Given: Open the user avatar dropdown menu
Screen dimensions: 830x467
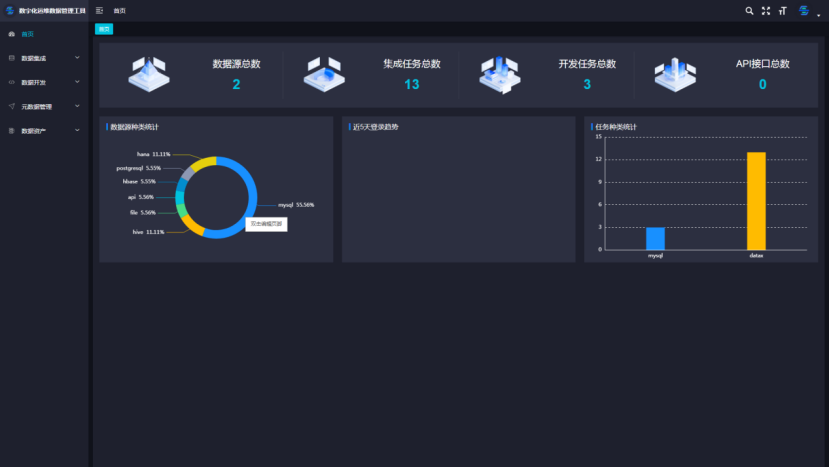Looking at the screenshot, I should pyautogui.click(x=806, y=10).
